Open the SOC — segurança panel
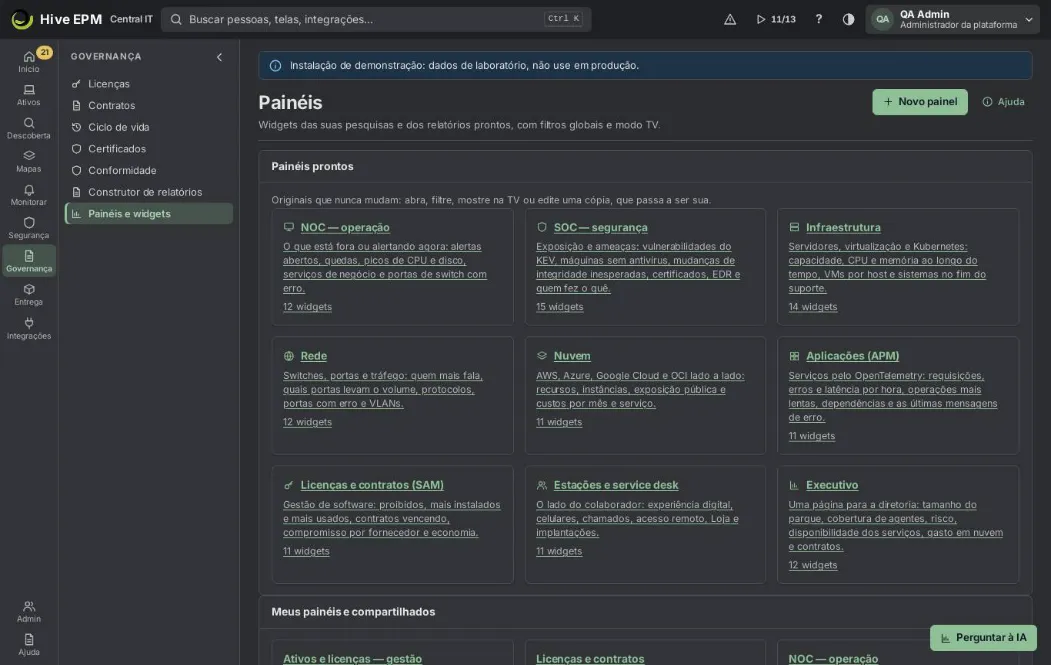The height and width of the screenshot is (665, 1051). (601, 227)
